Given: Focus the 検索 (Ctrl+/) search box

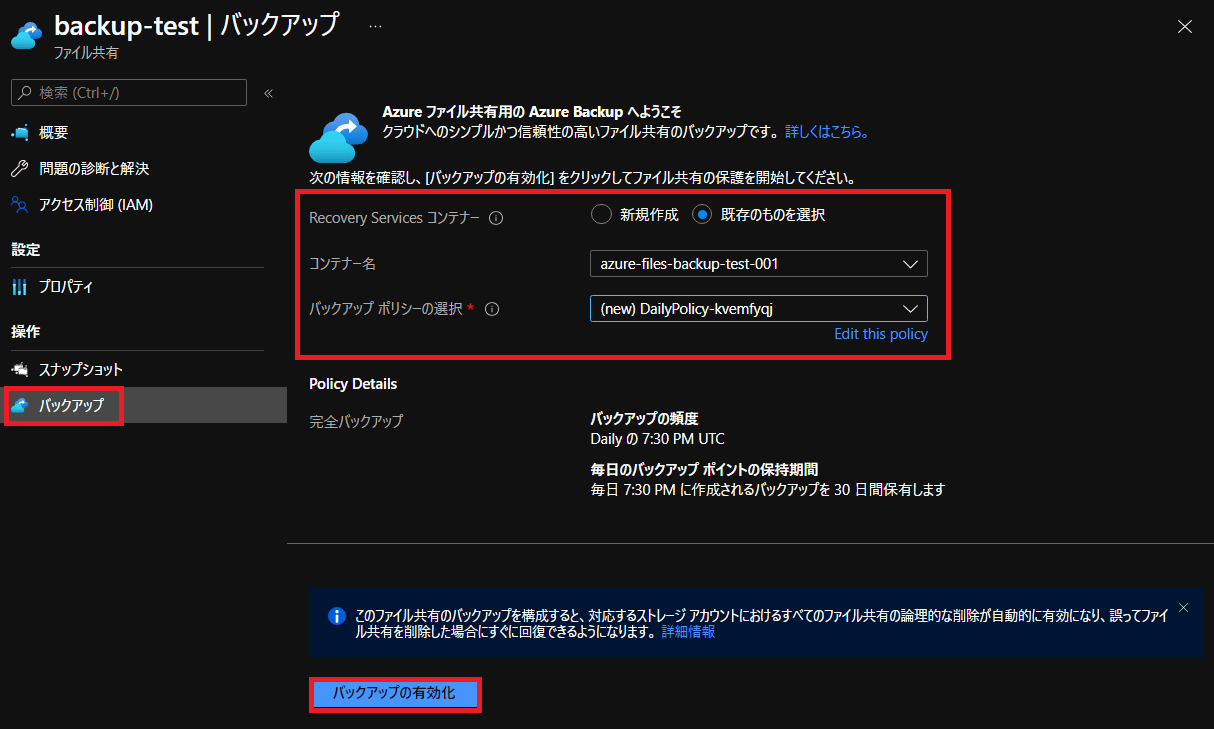Looking at the screenshot, I should click(129, 93).
